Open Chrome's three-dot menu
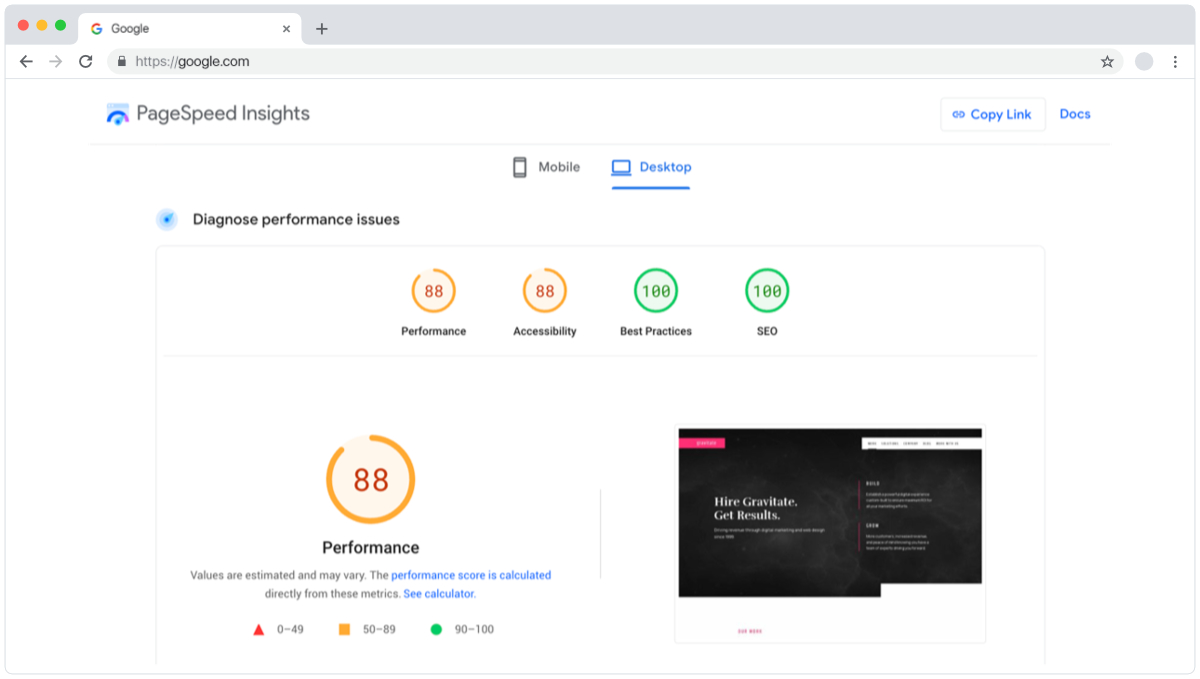Viewport: 1200px width, 679px height. click(x=1175, y=61)
